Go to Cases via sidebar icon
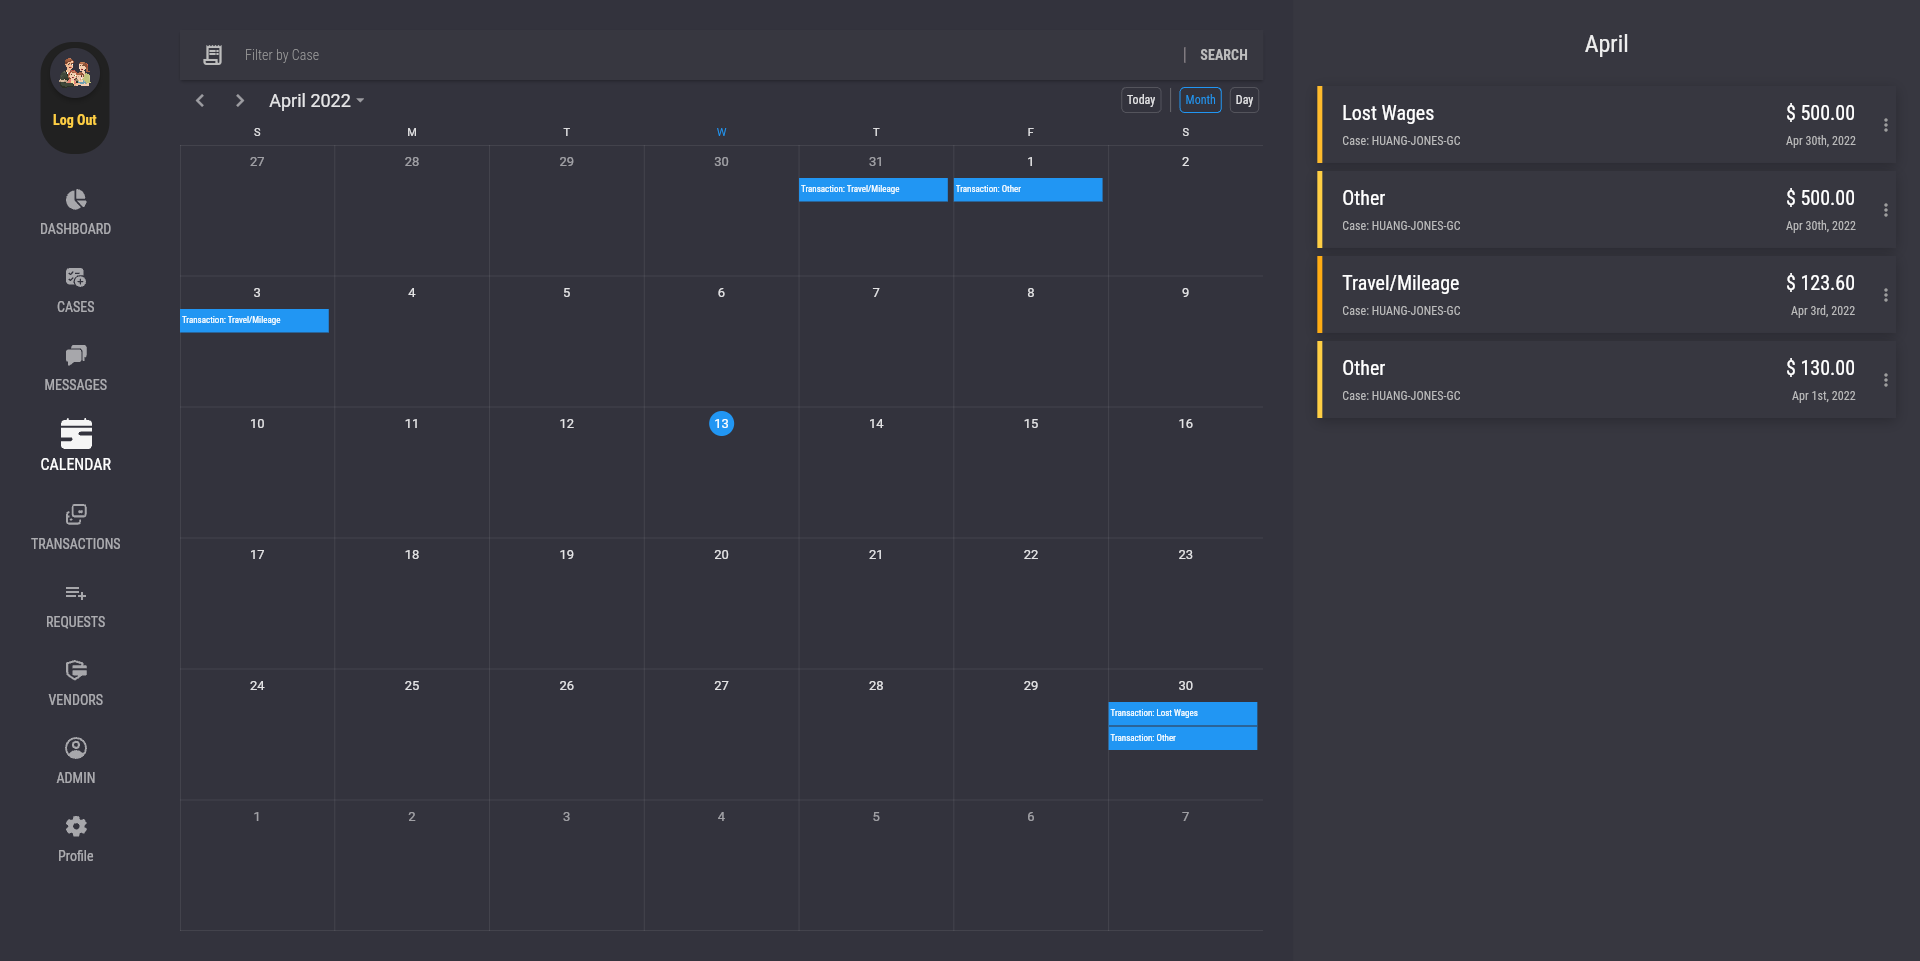The image size is (1920, 961). [76, 278]
